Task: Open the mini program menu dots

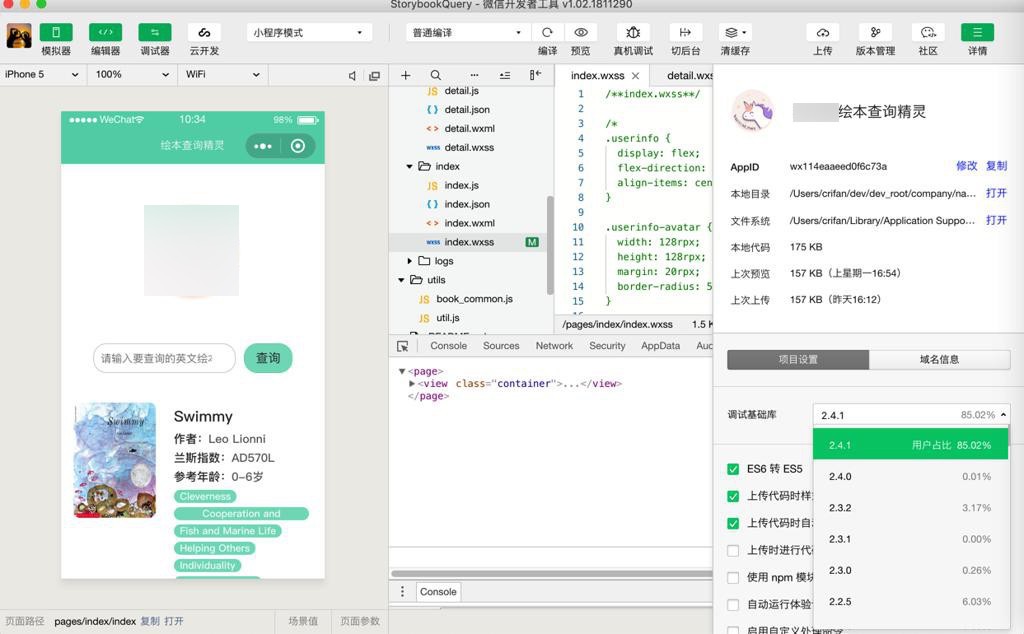Action: click(263, 146)
